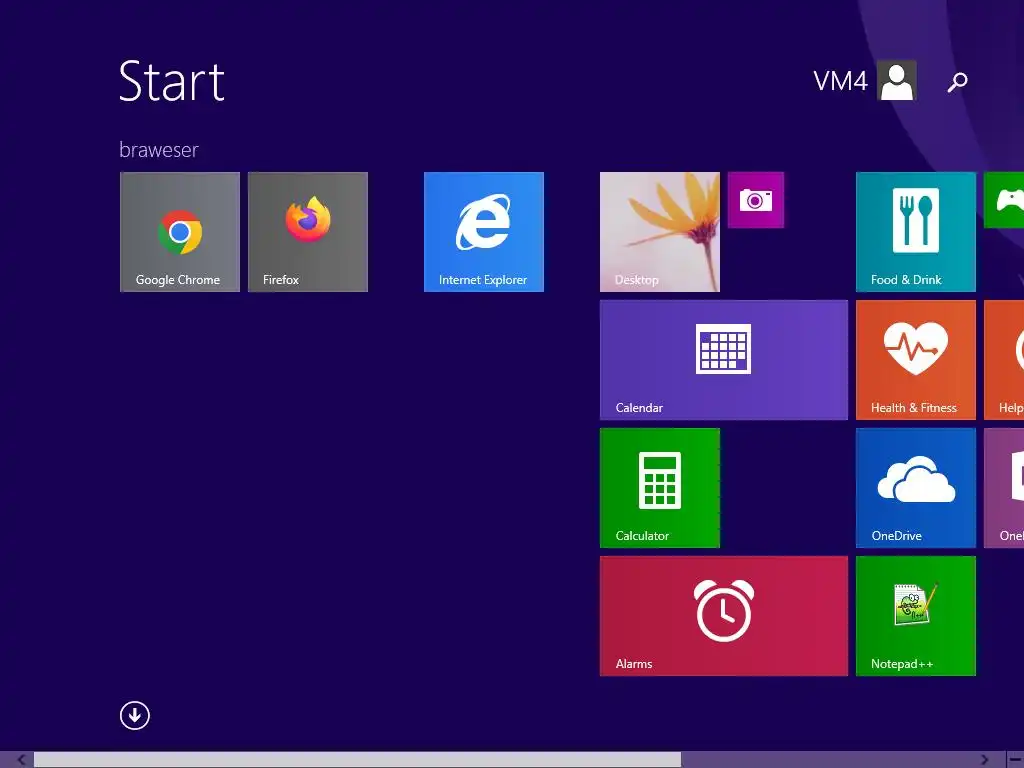Open the green Xbox Games tile
Viewport: 1024px width, 768px height.
pos(1004,200)
